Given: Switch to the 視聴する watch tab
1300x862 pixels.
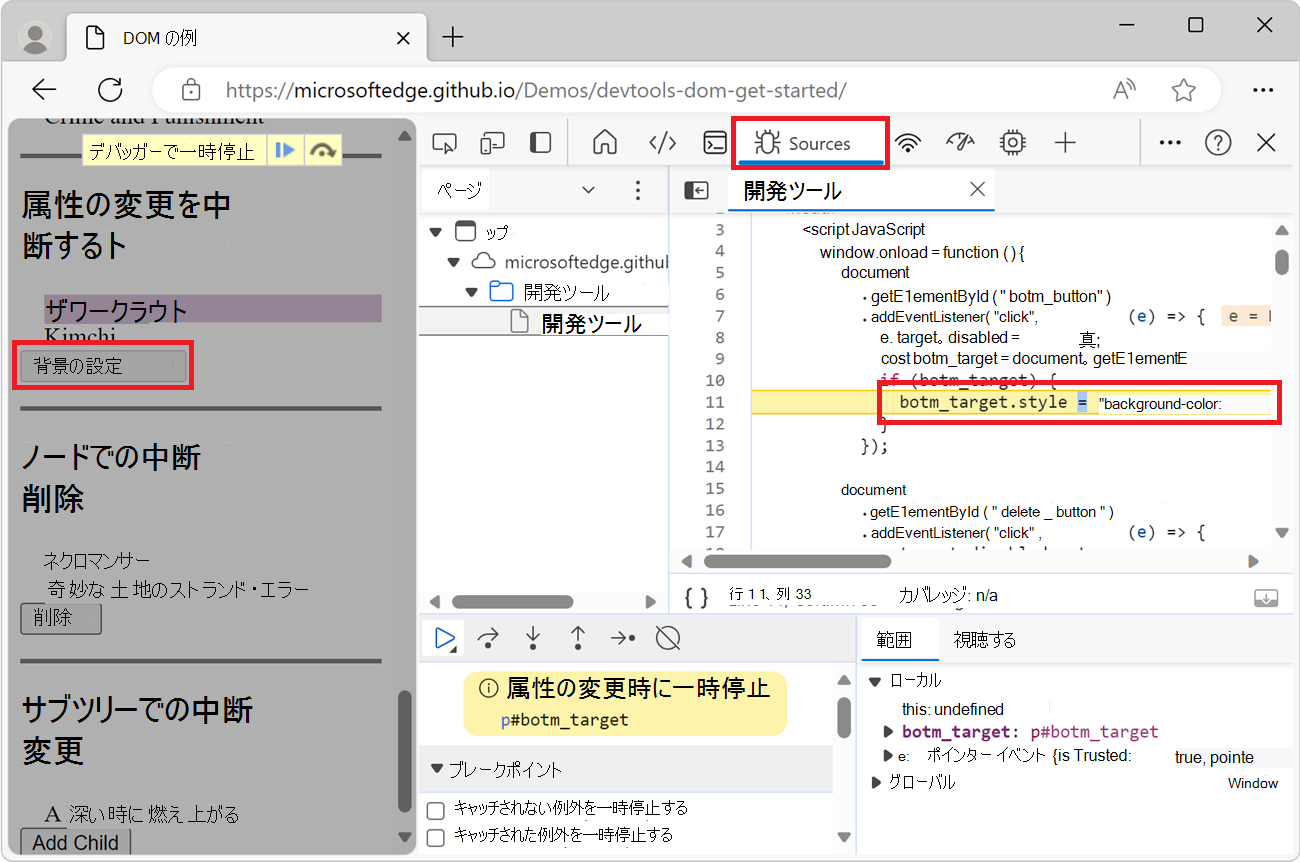Looking at the screenshot, I should coord(984,640).
